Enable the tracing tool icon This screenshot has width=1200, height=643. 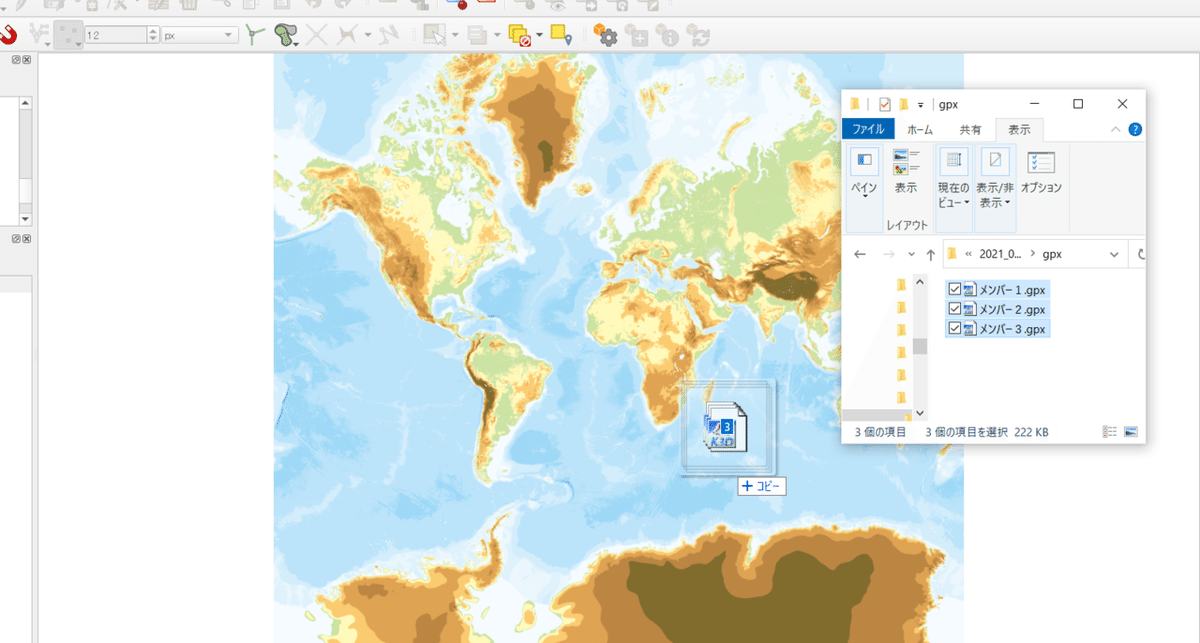tap(348, 35)
